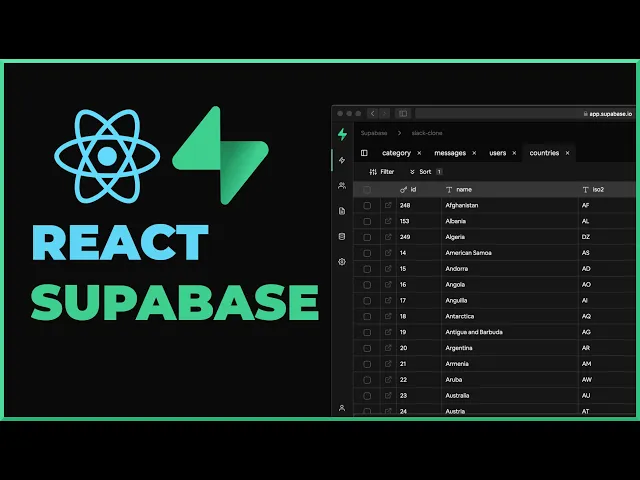Open the Filter options
The height and width of the screenshot is (480, 640).
coord(381,172)
